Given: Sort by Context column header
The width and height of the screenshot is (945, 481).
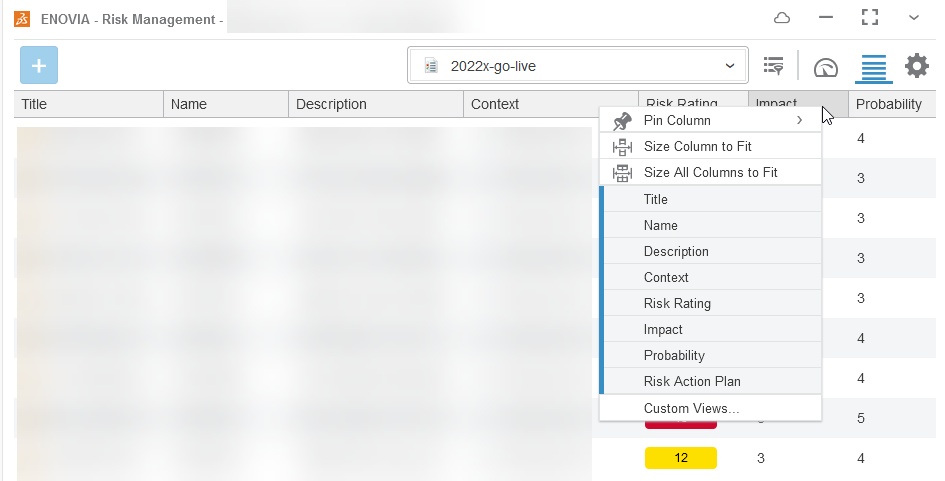Looking at the screenshot, I should (551, 104).
